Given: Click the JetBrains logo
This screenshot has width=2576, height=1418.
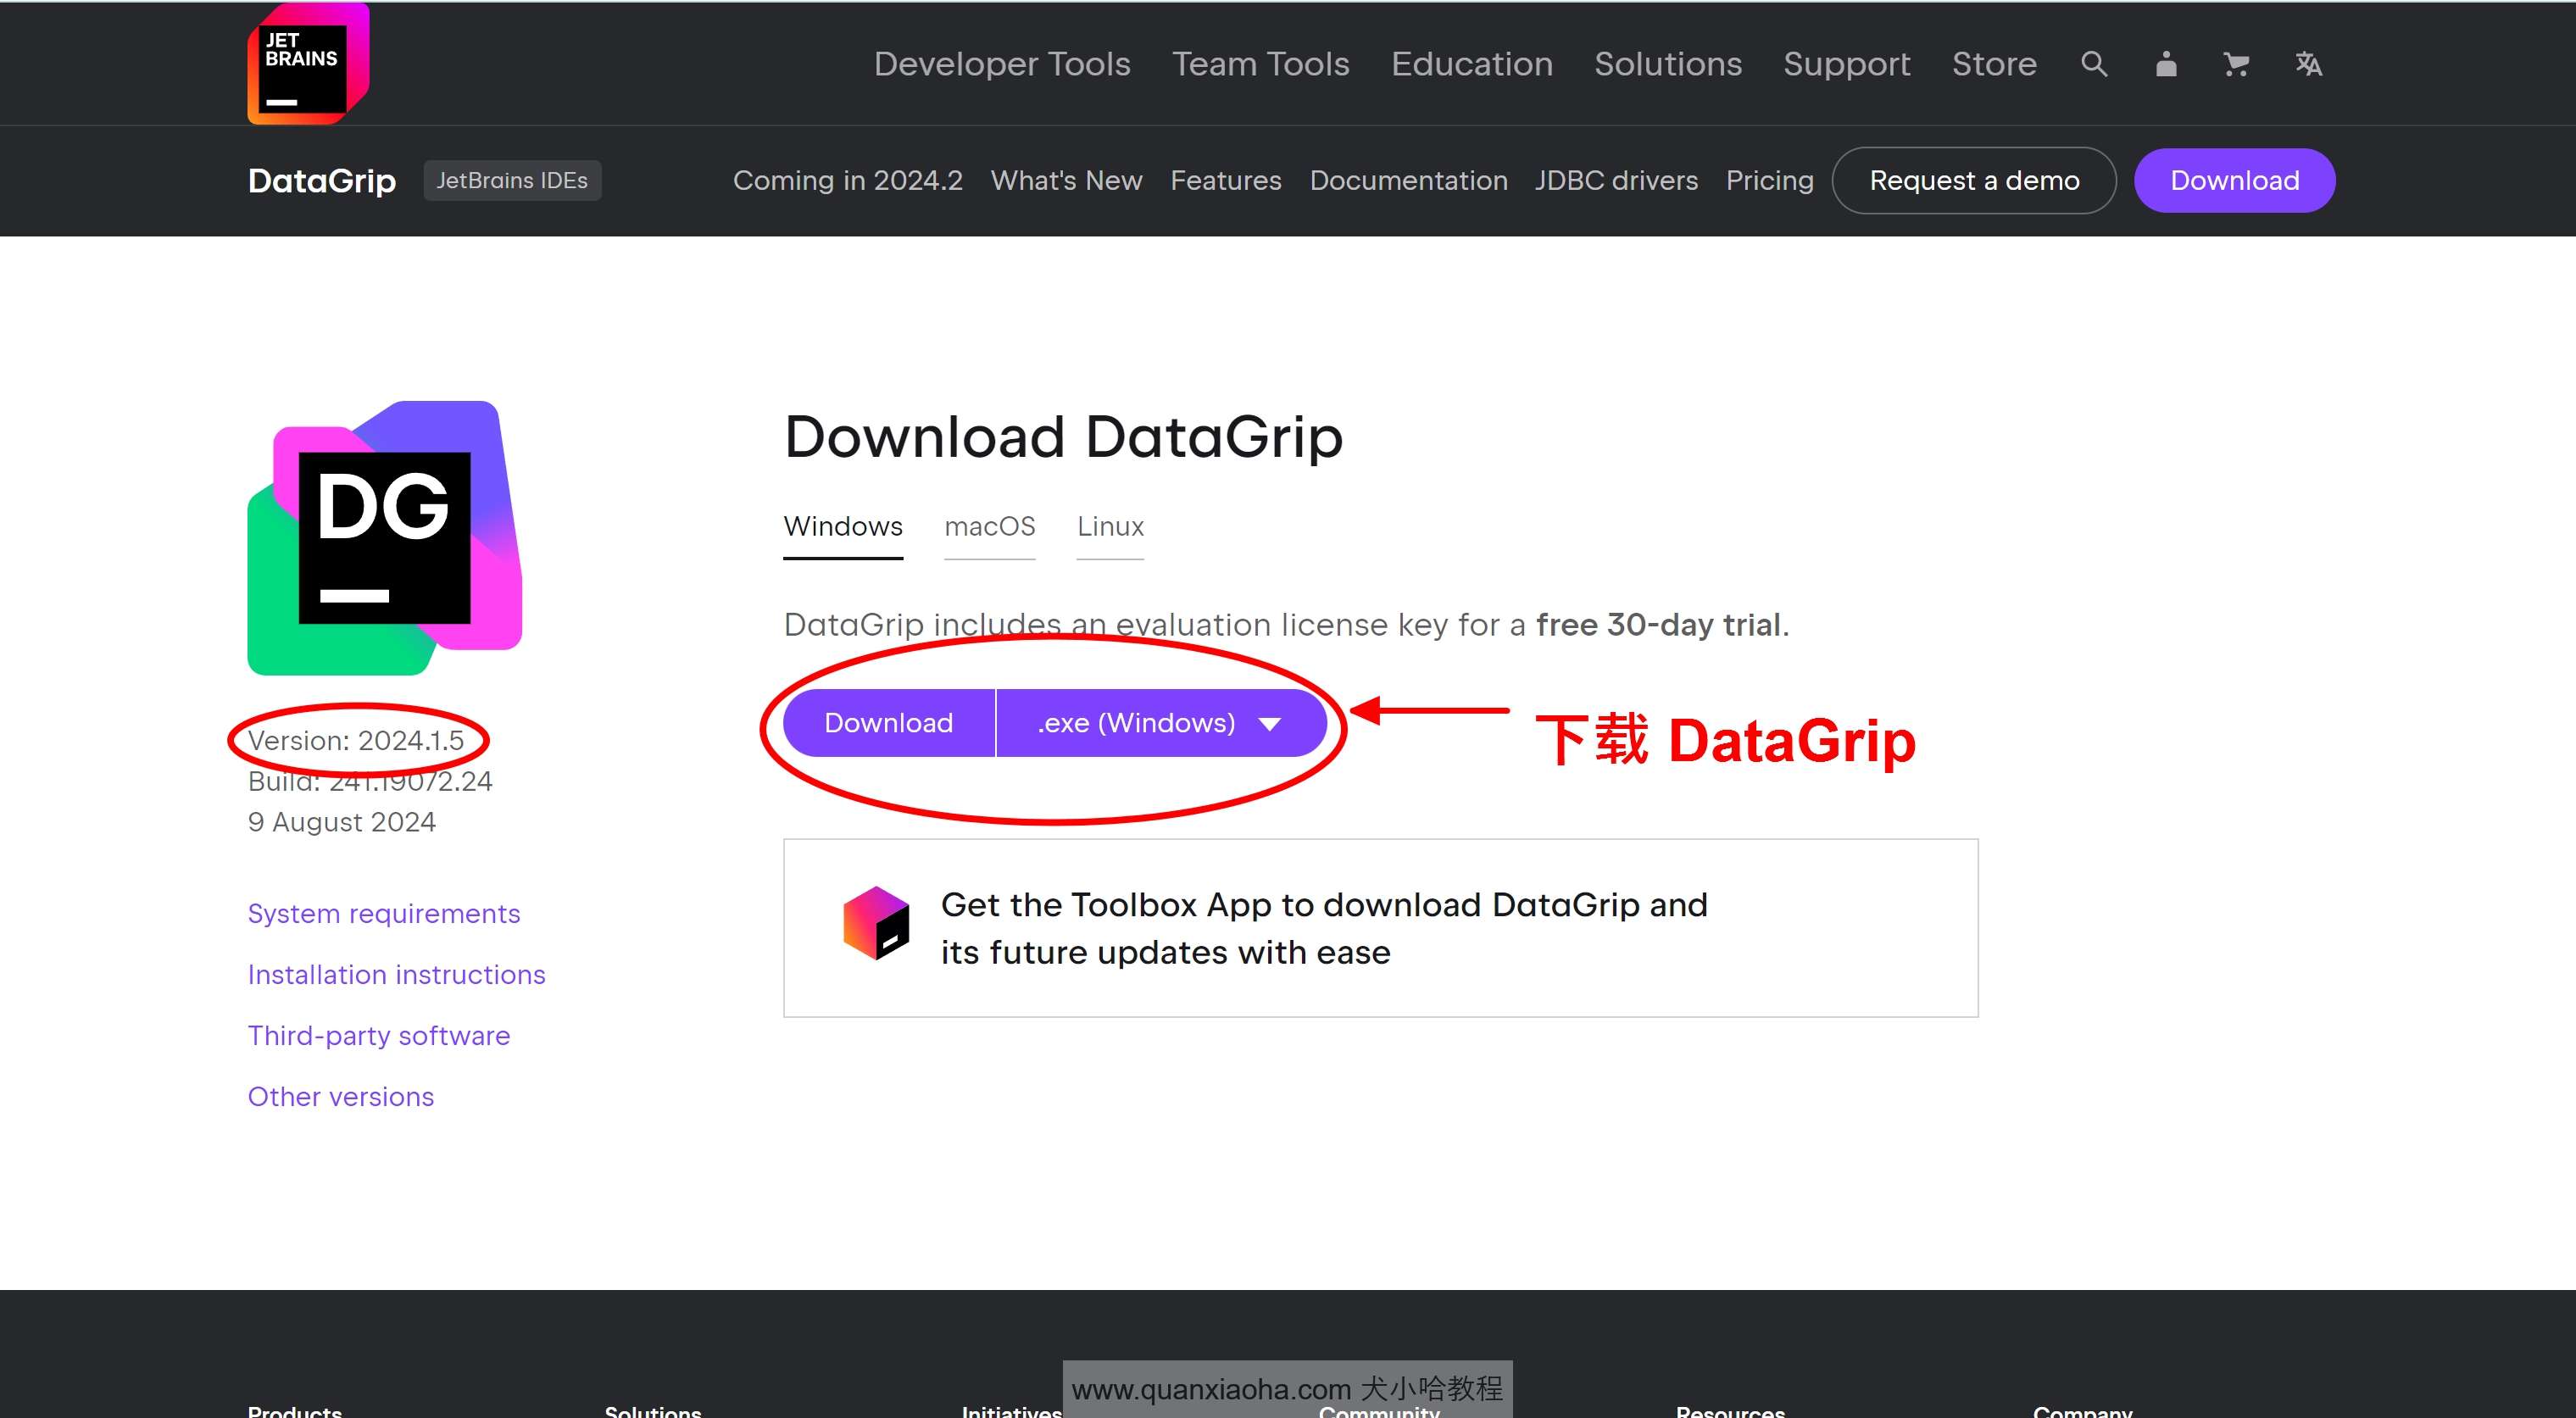Looking at the screenshot, I should pyautogui.click(x=308, y=64).
